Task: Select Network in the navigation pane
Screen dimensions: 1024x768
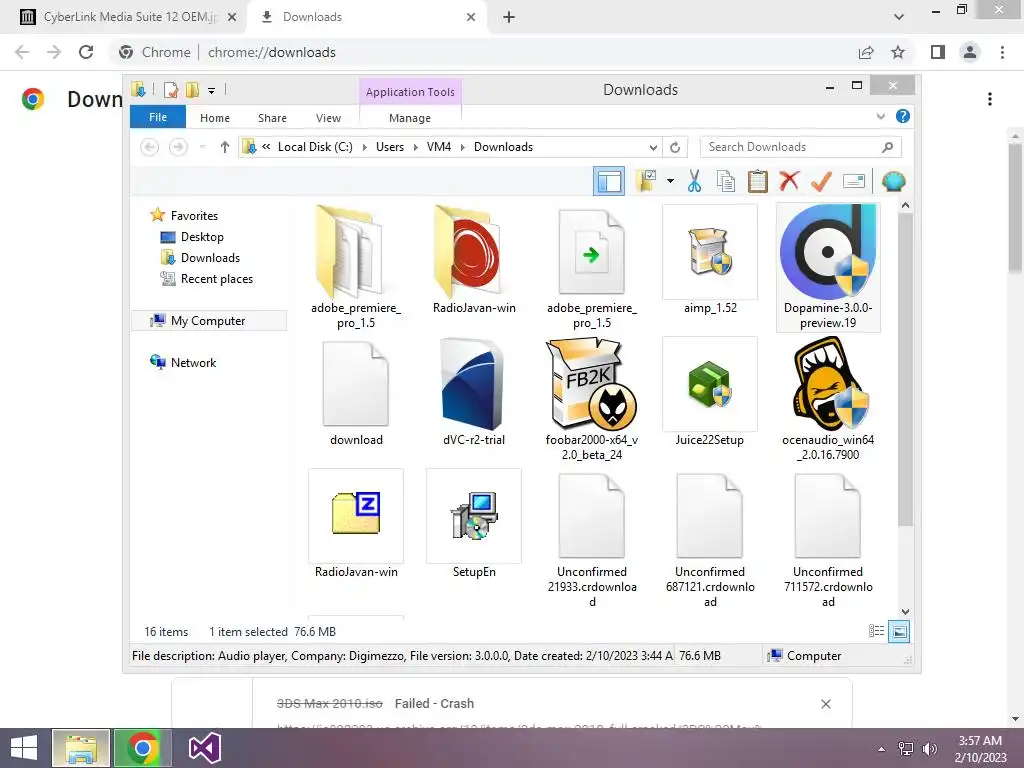Action: point(193,362)
